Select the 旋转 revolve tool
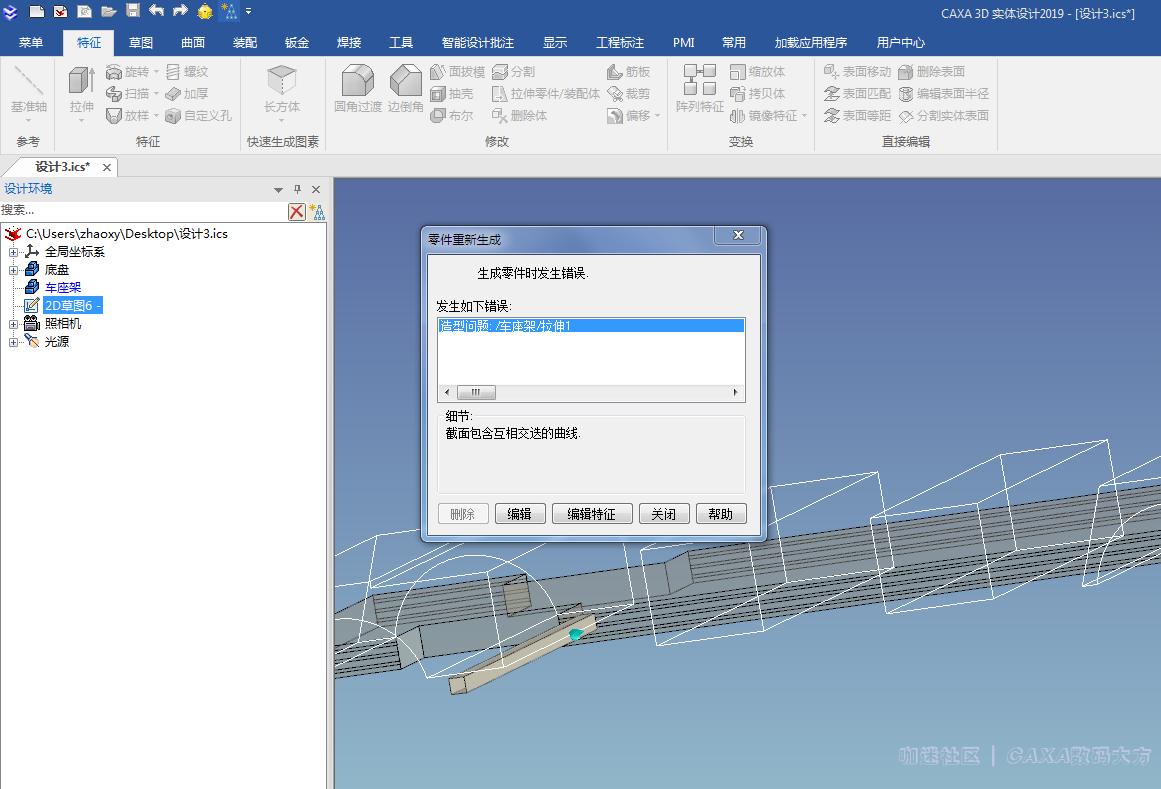The height and width of the screenshot is (789, 1161). (x=128, y=72)
